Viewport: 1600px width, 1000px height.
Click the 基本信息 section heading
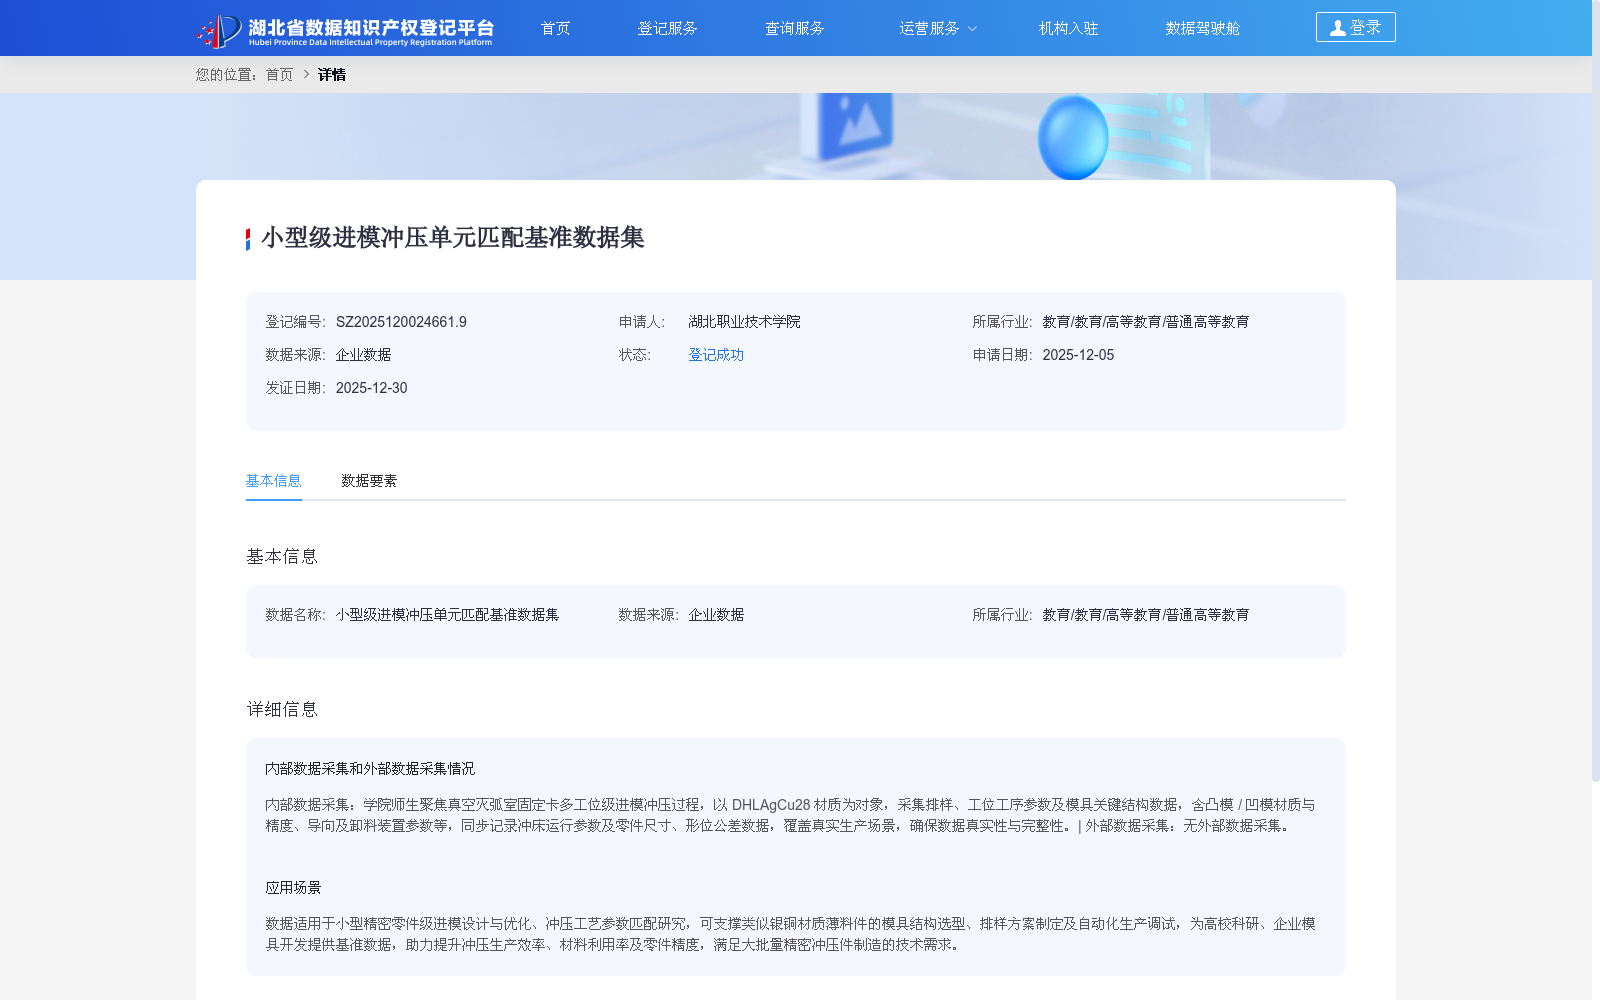point(282,556)
